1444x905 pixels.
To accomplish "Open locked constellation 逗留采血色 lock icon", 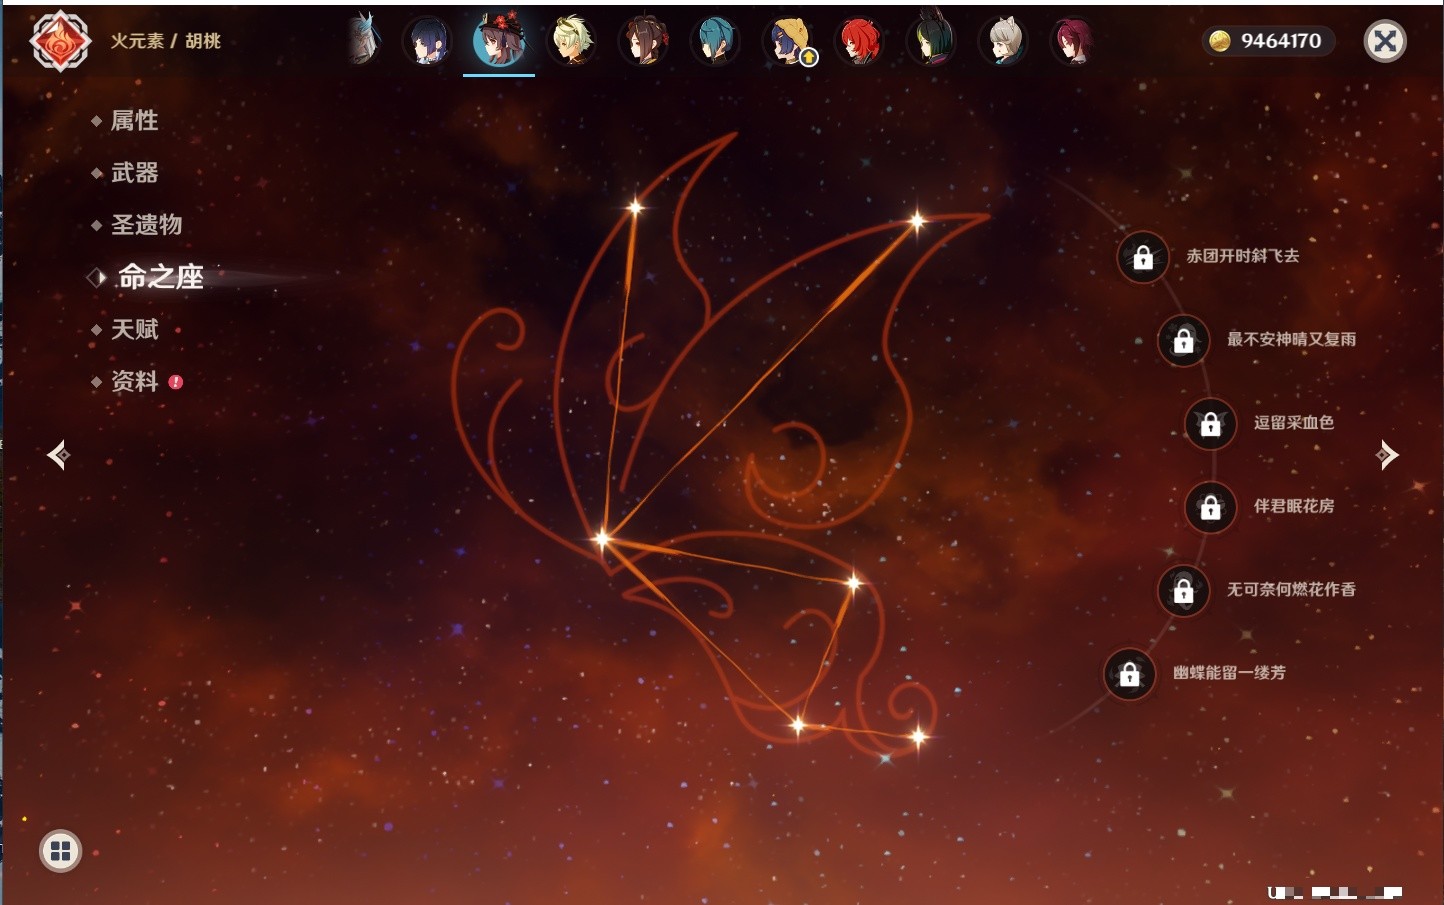I will click(x=1211, y=424).
